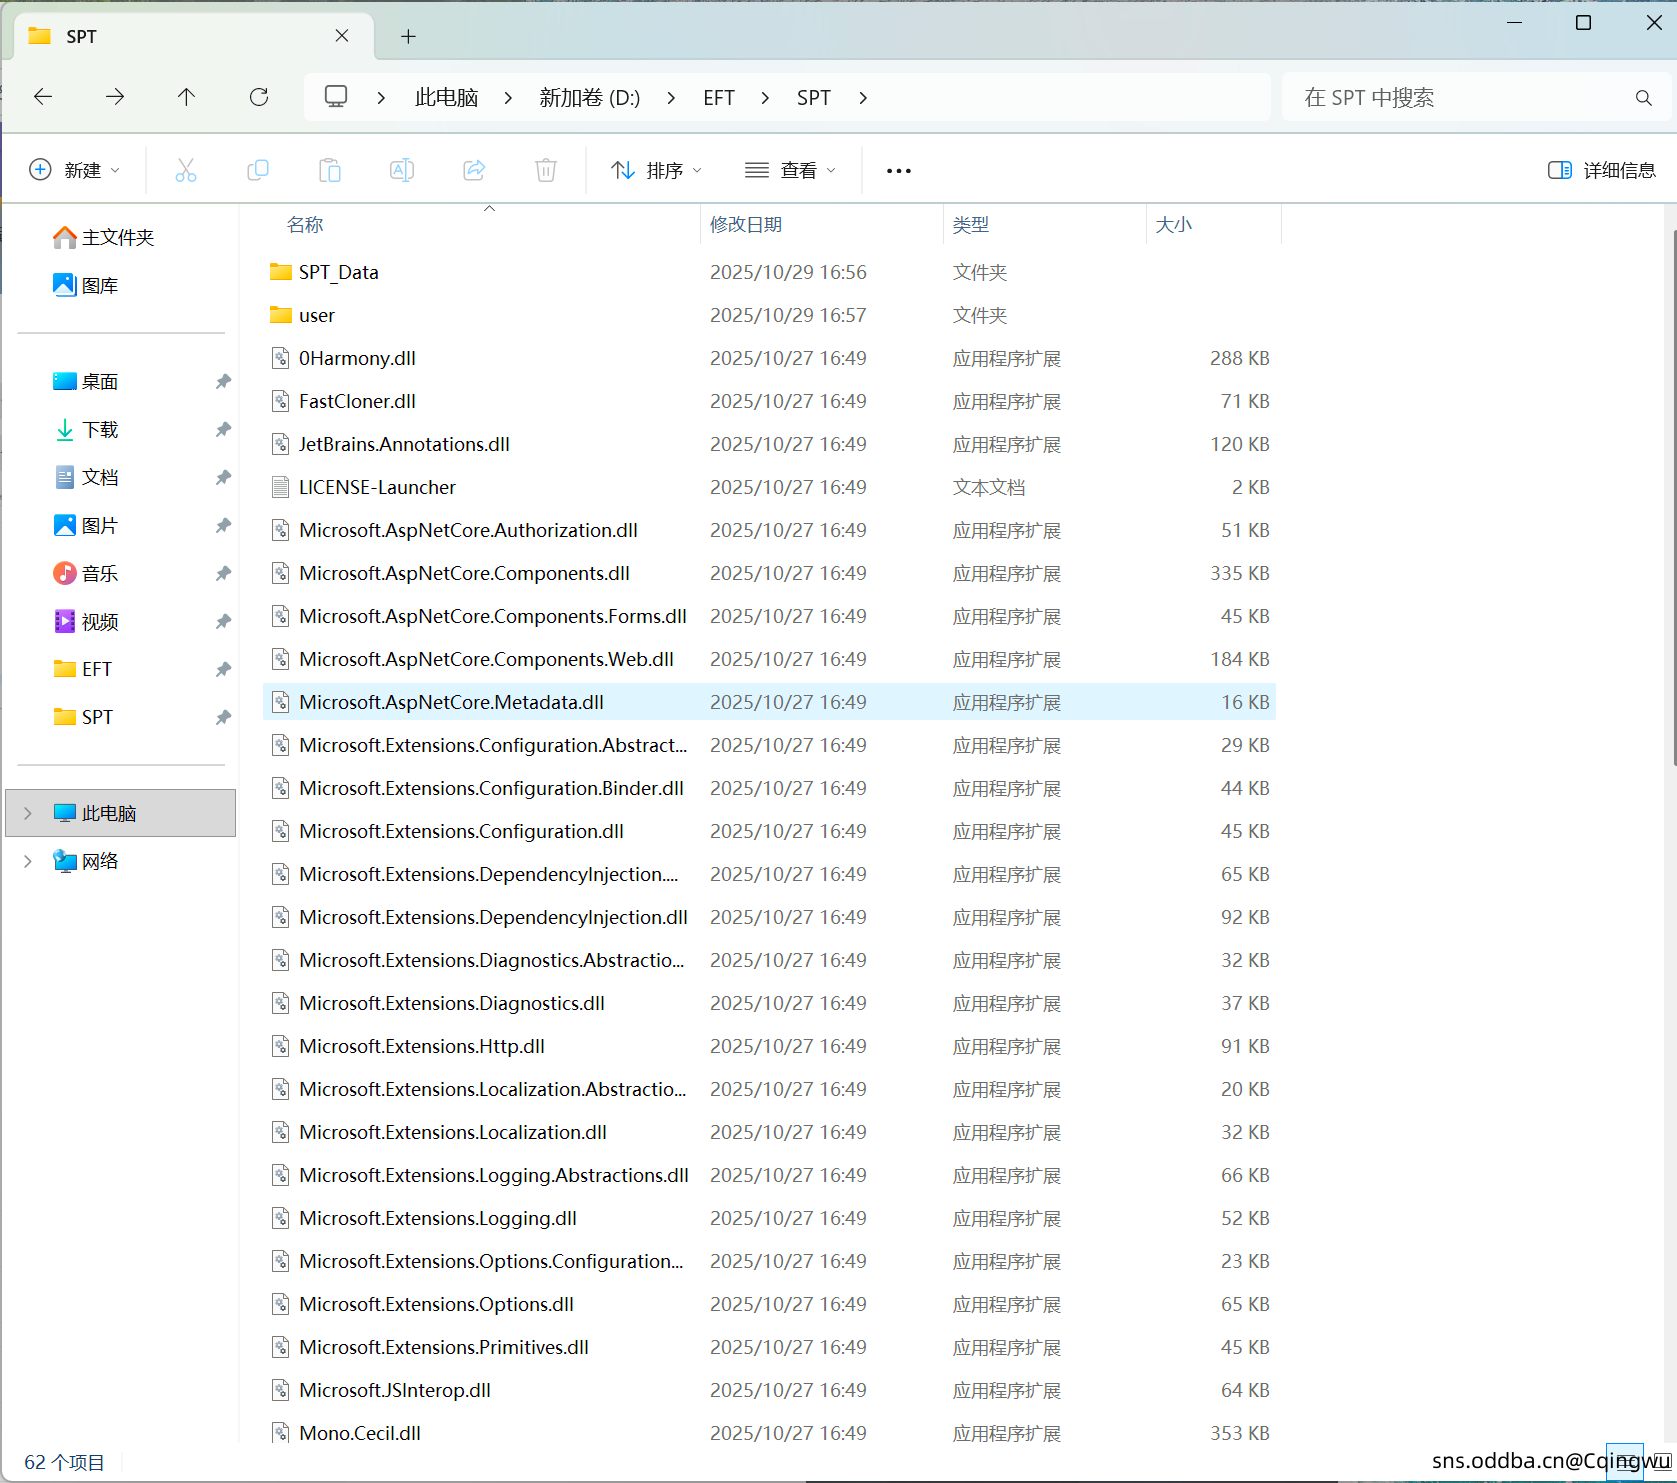Toggle the 详细信息 details pane
1677x1483 pixels.
[x=1601, y=170]
